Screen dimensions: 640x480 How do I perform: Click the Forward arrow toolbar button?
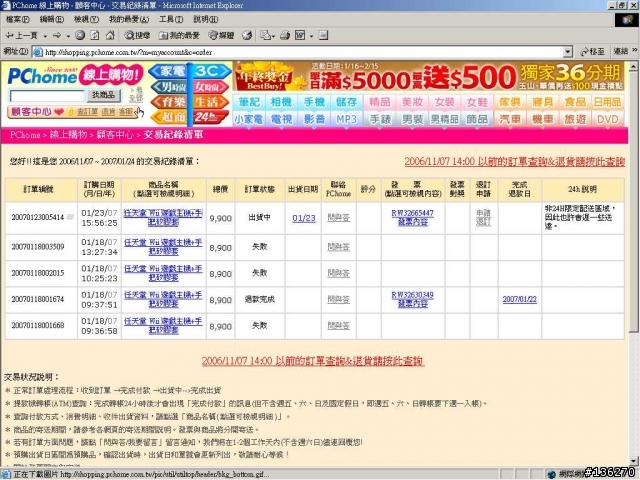coord(57,36)
